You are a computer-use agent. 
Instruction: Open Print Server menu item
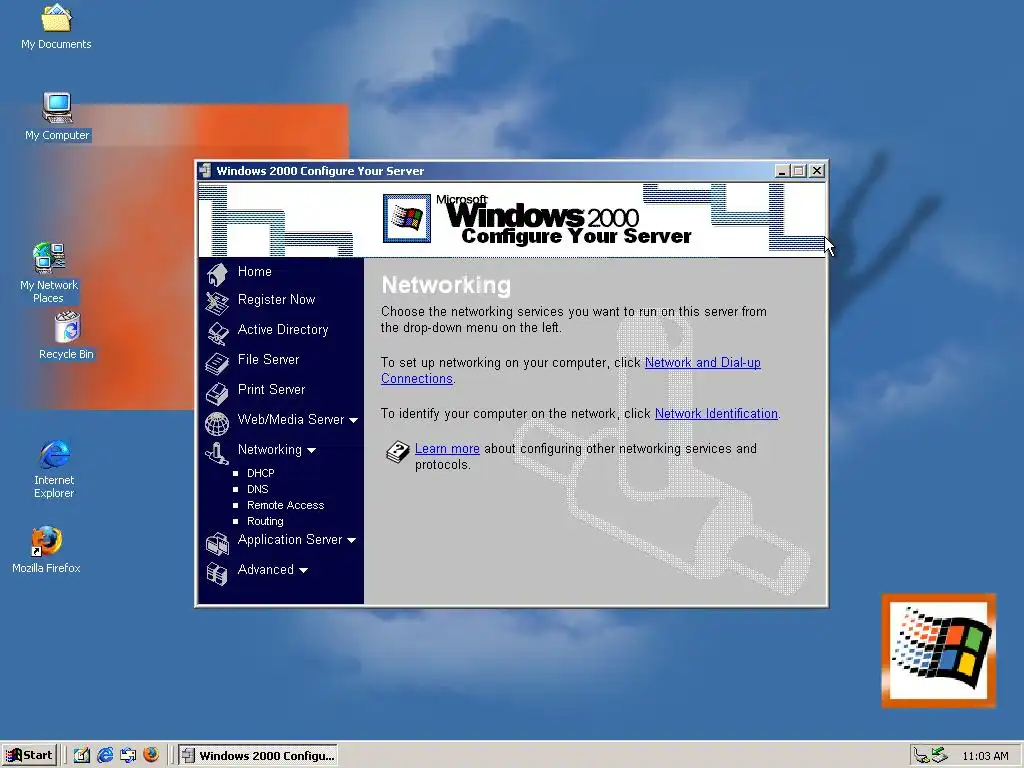coord(271,390)
